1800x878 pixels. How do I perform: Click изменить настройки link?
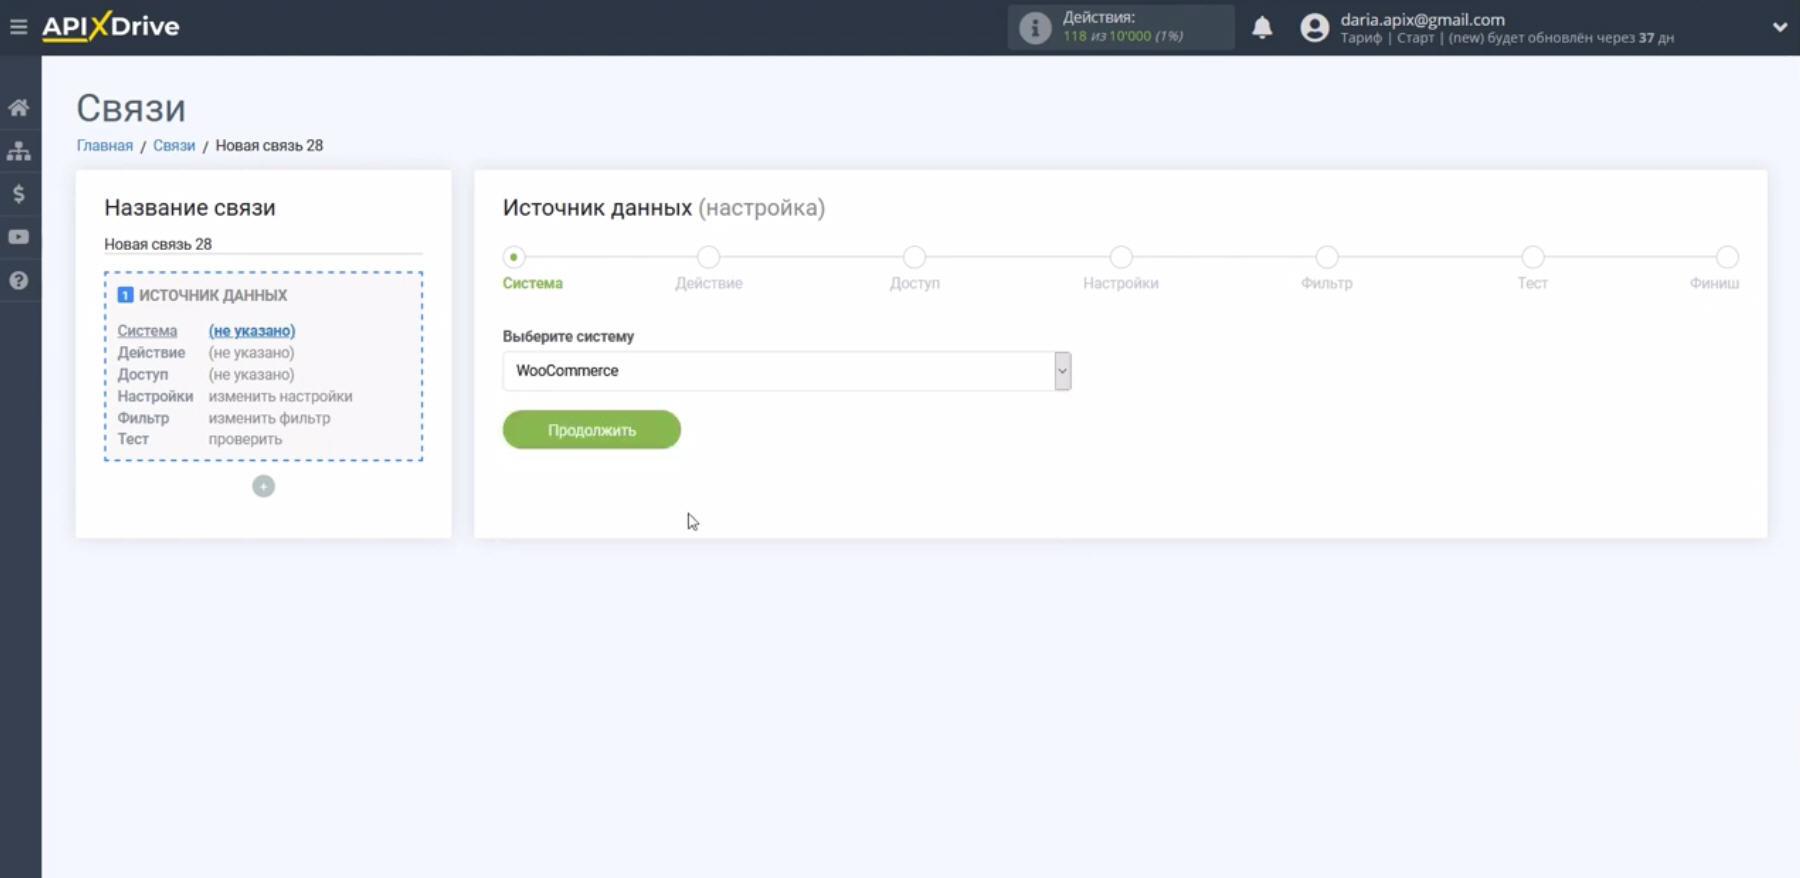[280, 396]
